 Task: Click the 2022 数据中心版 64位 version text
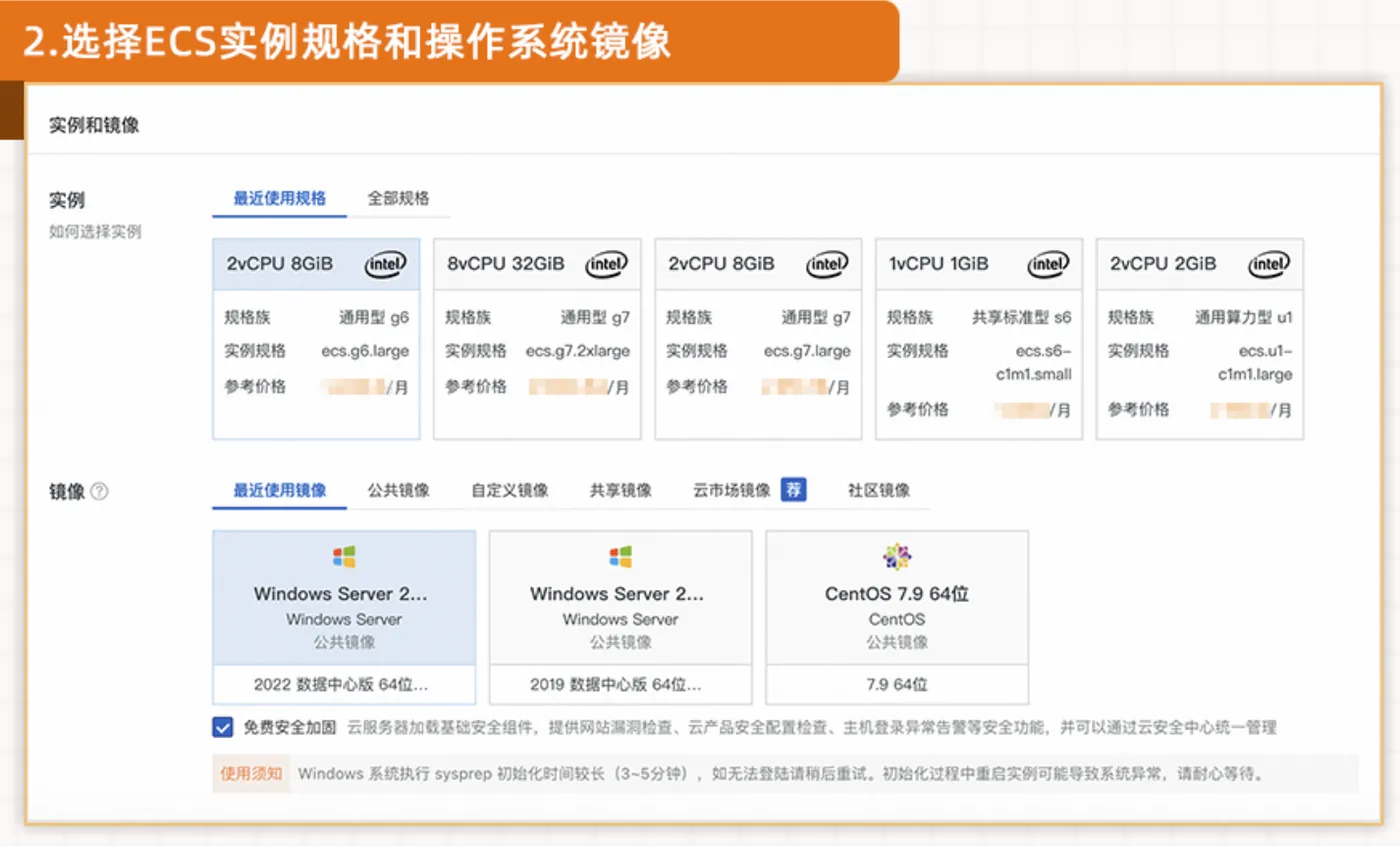coord(341,686)
